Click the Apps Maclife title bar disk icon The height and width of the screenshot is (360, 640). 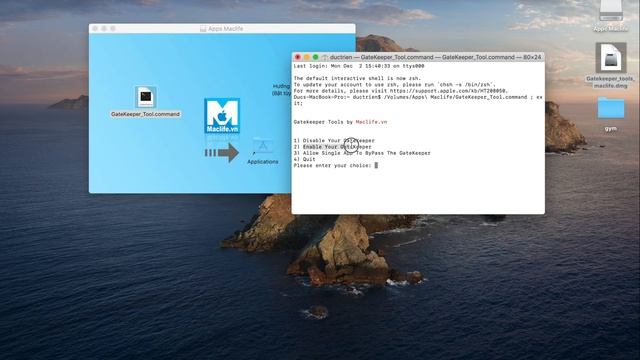pyautogui.click(x=203, y=29)
